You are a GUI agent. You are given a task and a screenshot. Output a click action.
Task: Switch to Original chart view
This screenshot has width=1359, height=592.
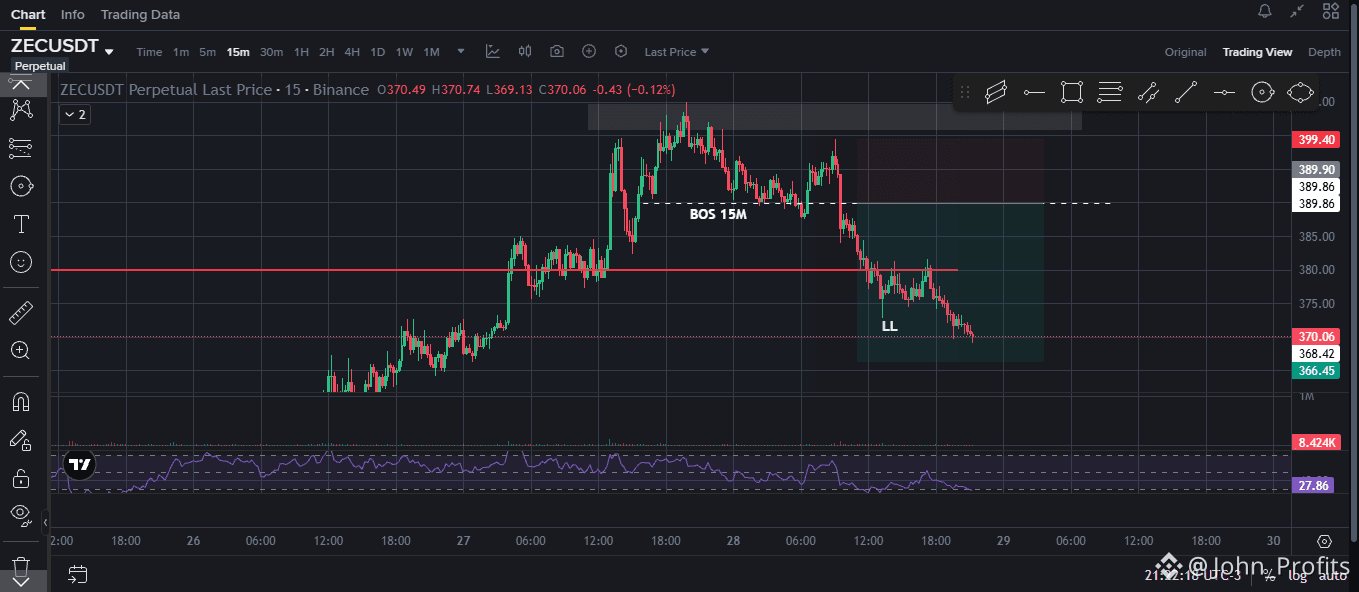coord(1185,52)
